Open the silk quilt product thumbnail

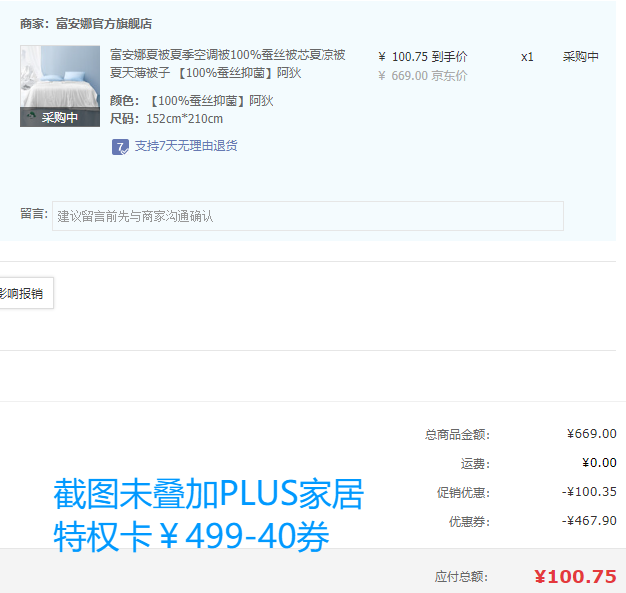coord(60,86)
